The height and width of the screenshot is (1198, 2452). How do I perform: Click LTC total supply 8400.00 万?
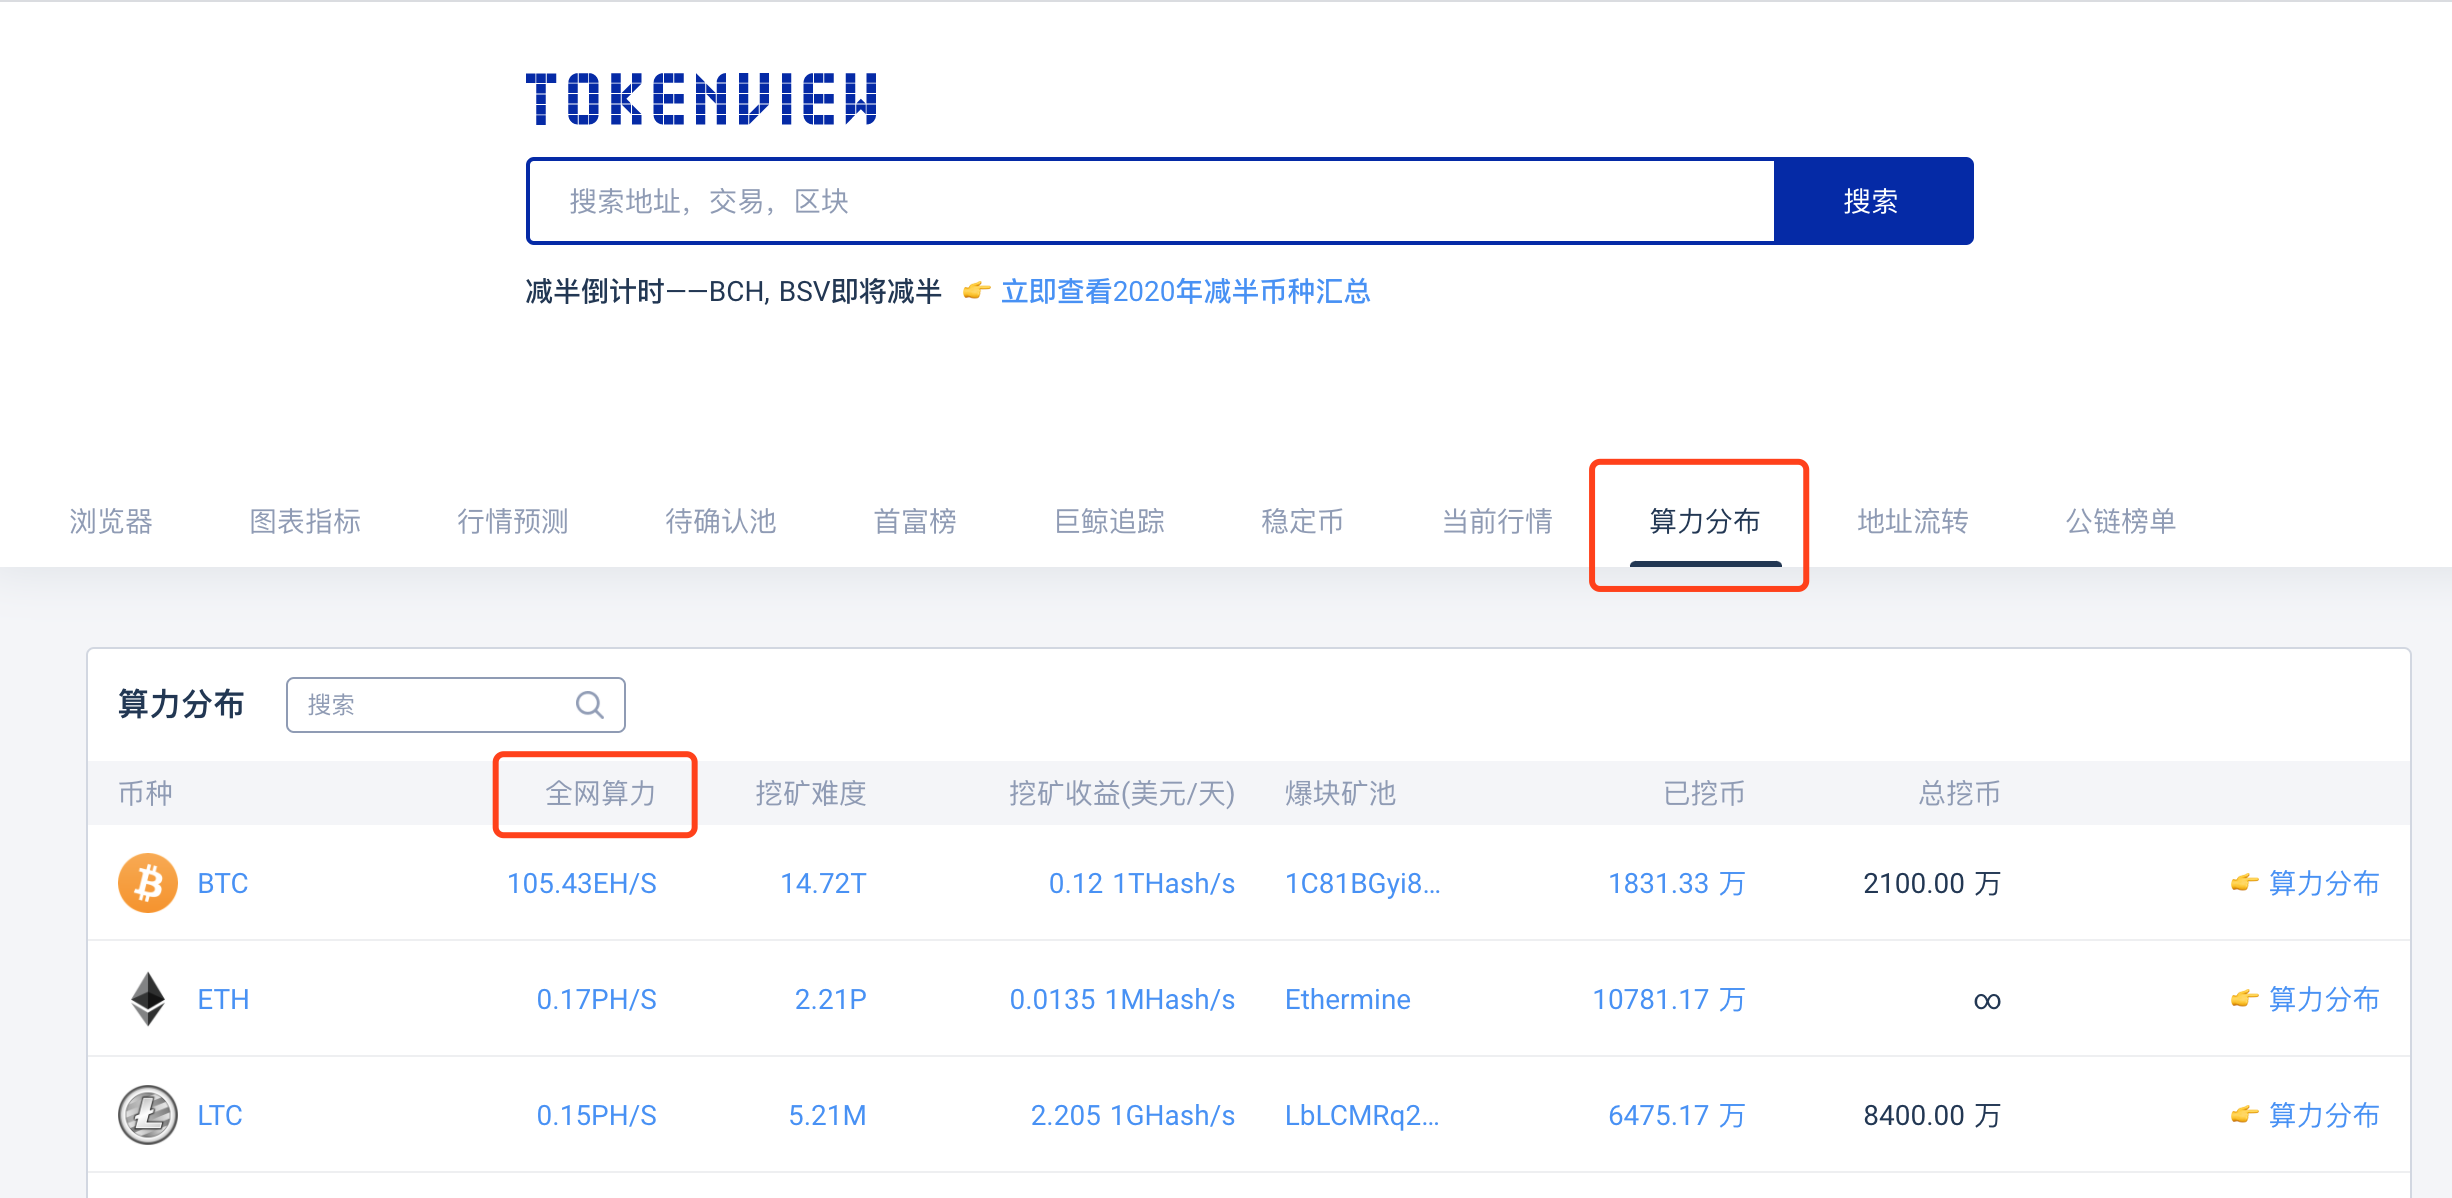point(1933,1115)
